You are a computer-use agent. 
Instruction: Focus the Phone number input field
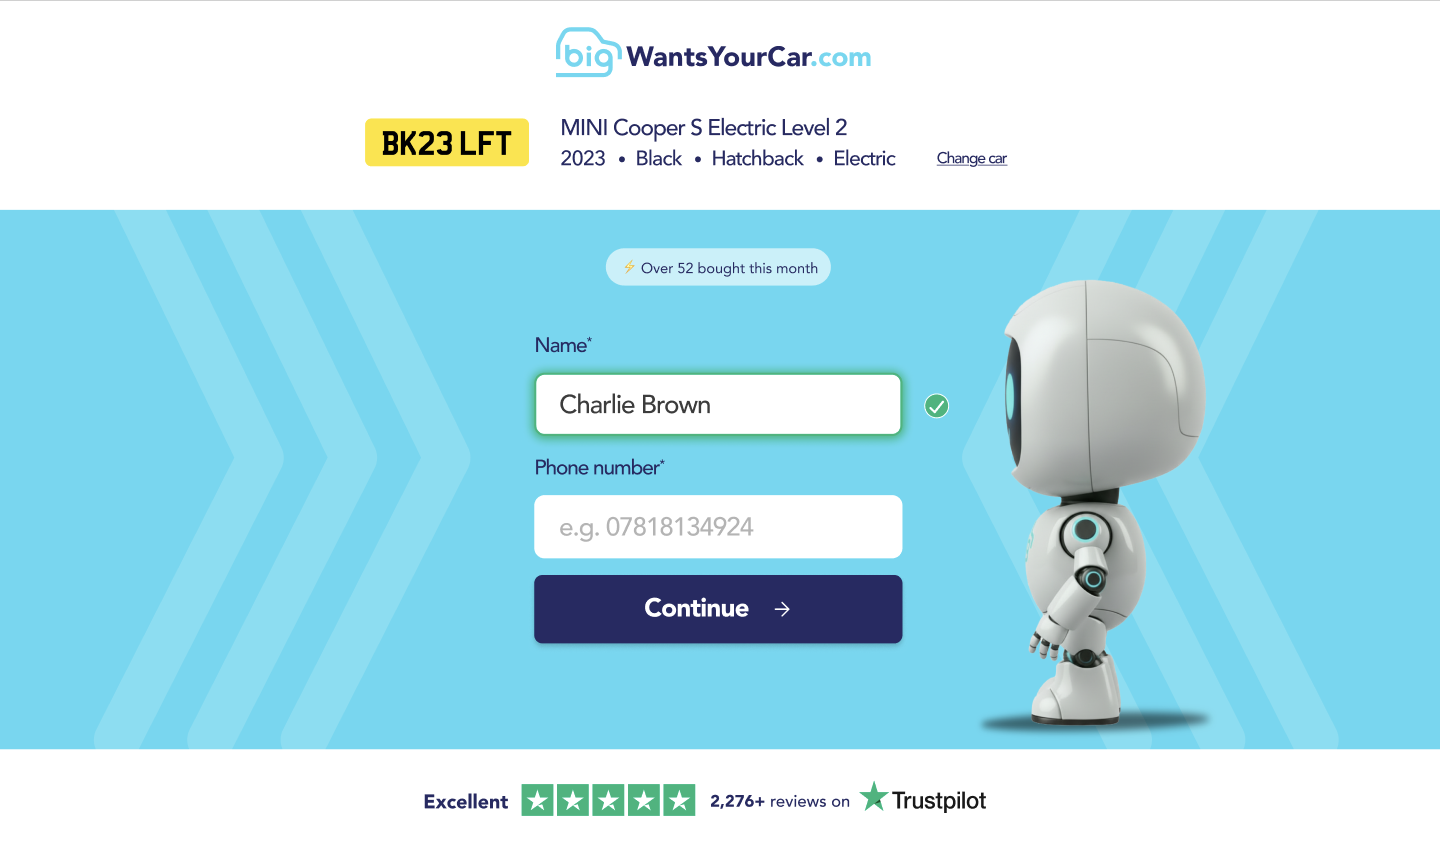tap(718, 527)
